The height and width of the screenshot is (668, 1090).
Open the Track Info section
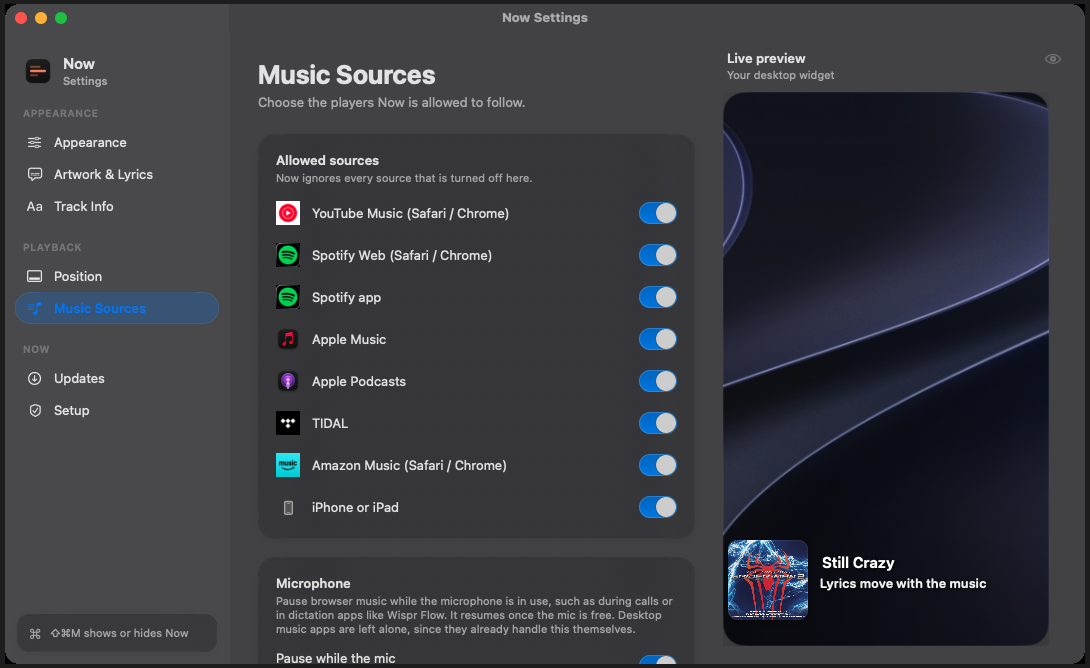tap(117, 206)
